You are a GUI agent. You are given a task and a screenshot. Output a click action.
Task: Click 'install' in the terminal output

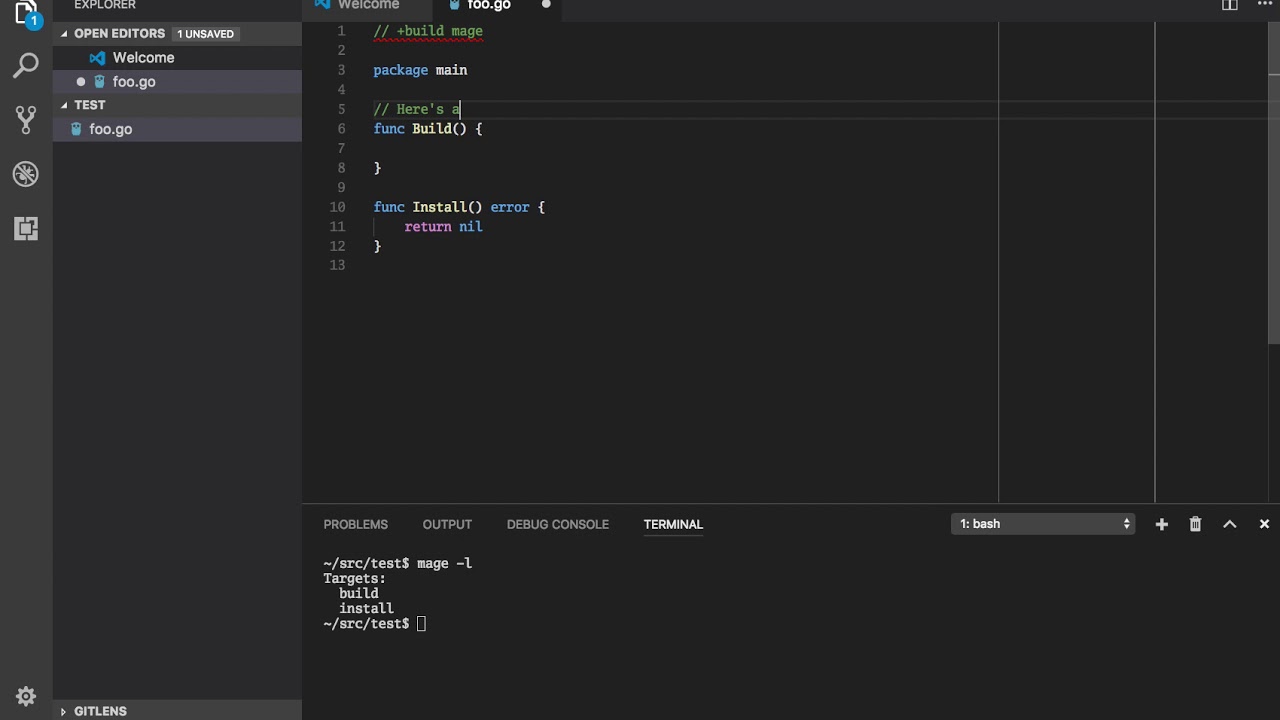coord(366,608)
